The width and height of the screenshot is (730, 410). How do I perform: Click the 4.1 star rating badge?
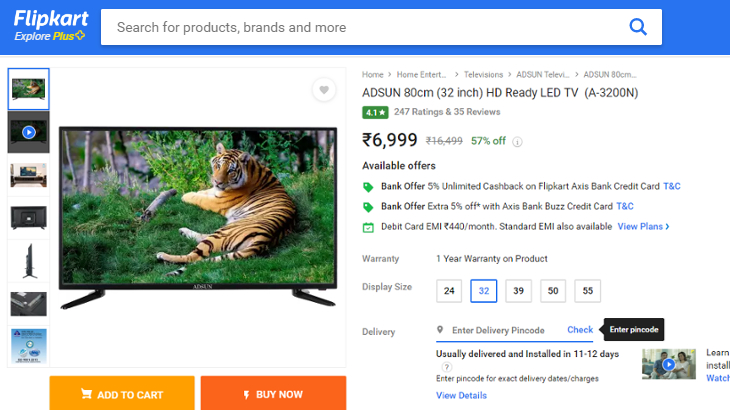click(x=375, y=112)
